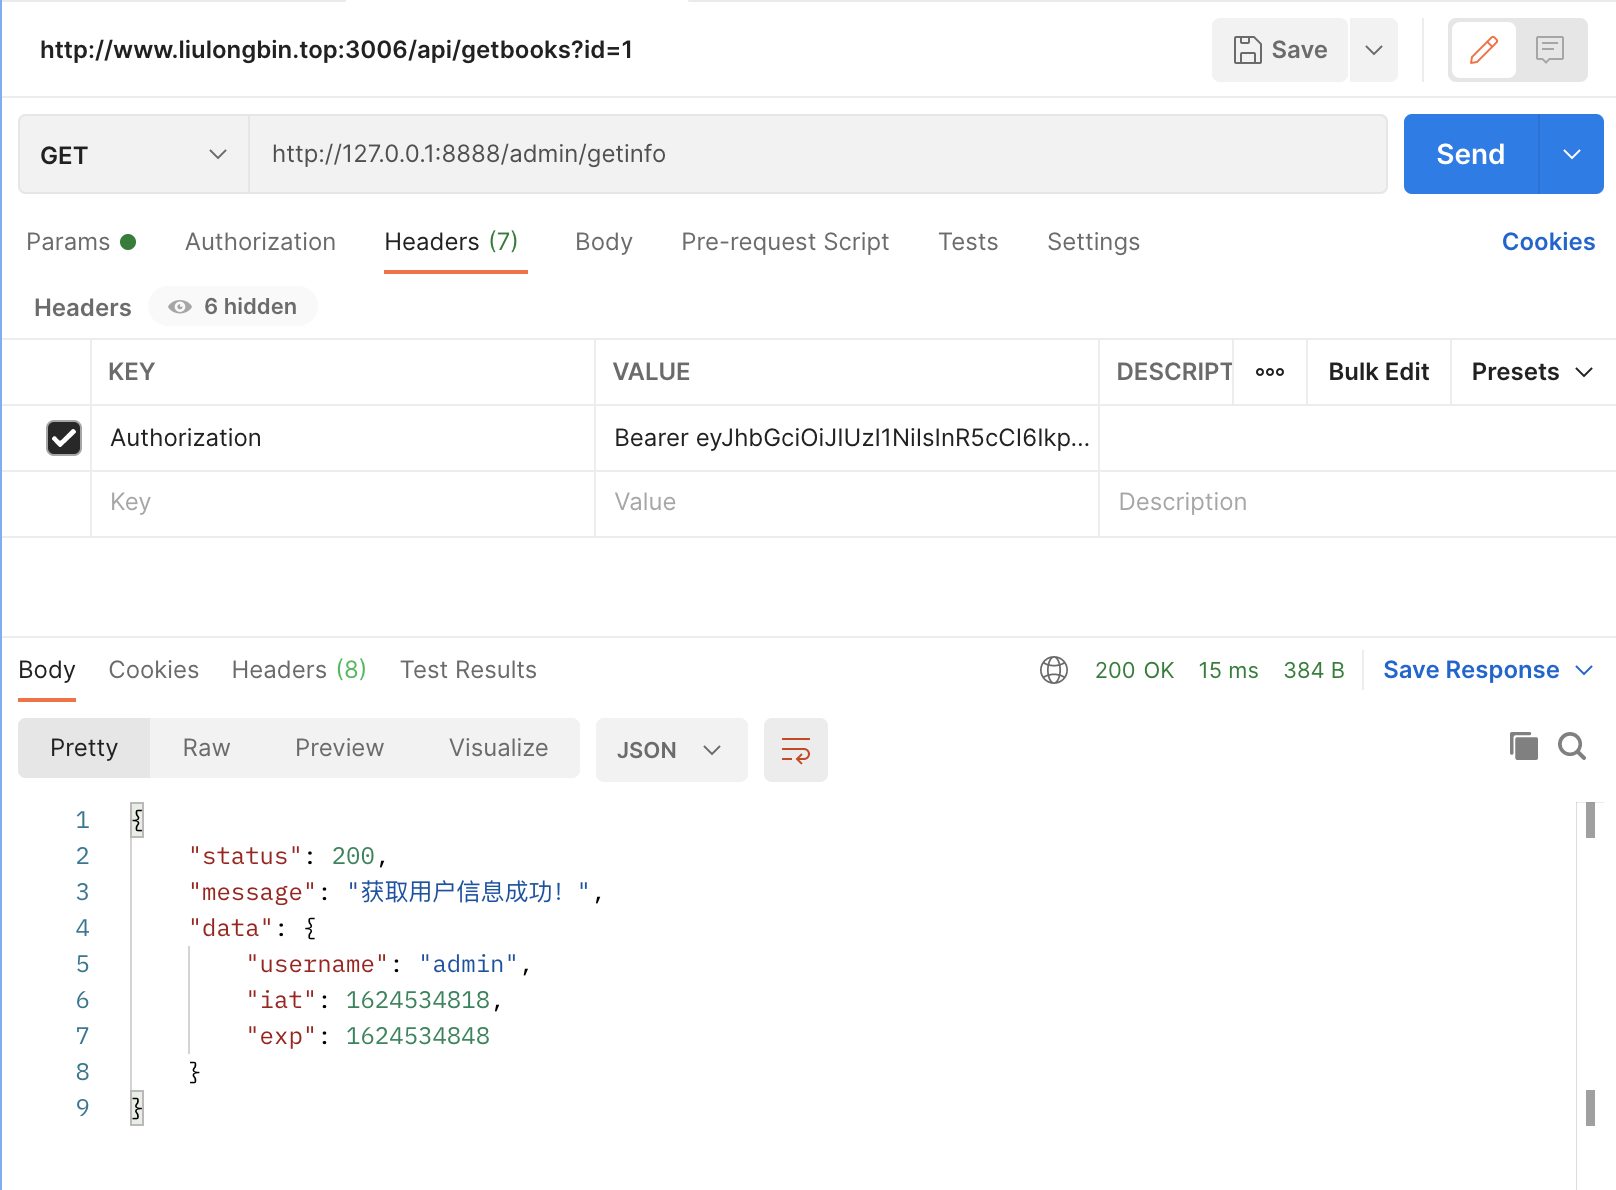This screenshot has width=1616, height=1190.
Task: Click the Bulk Edit button
Action: [x=1378, y=372]
